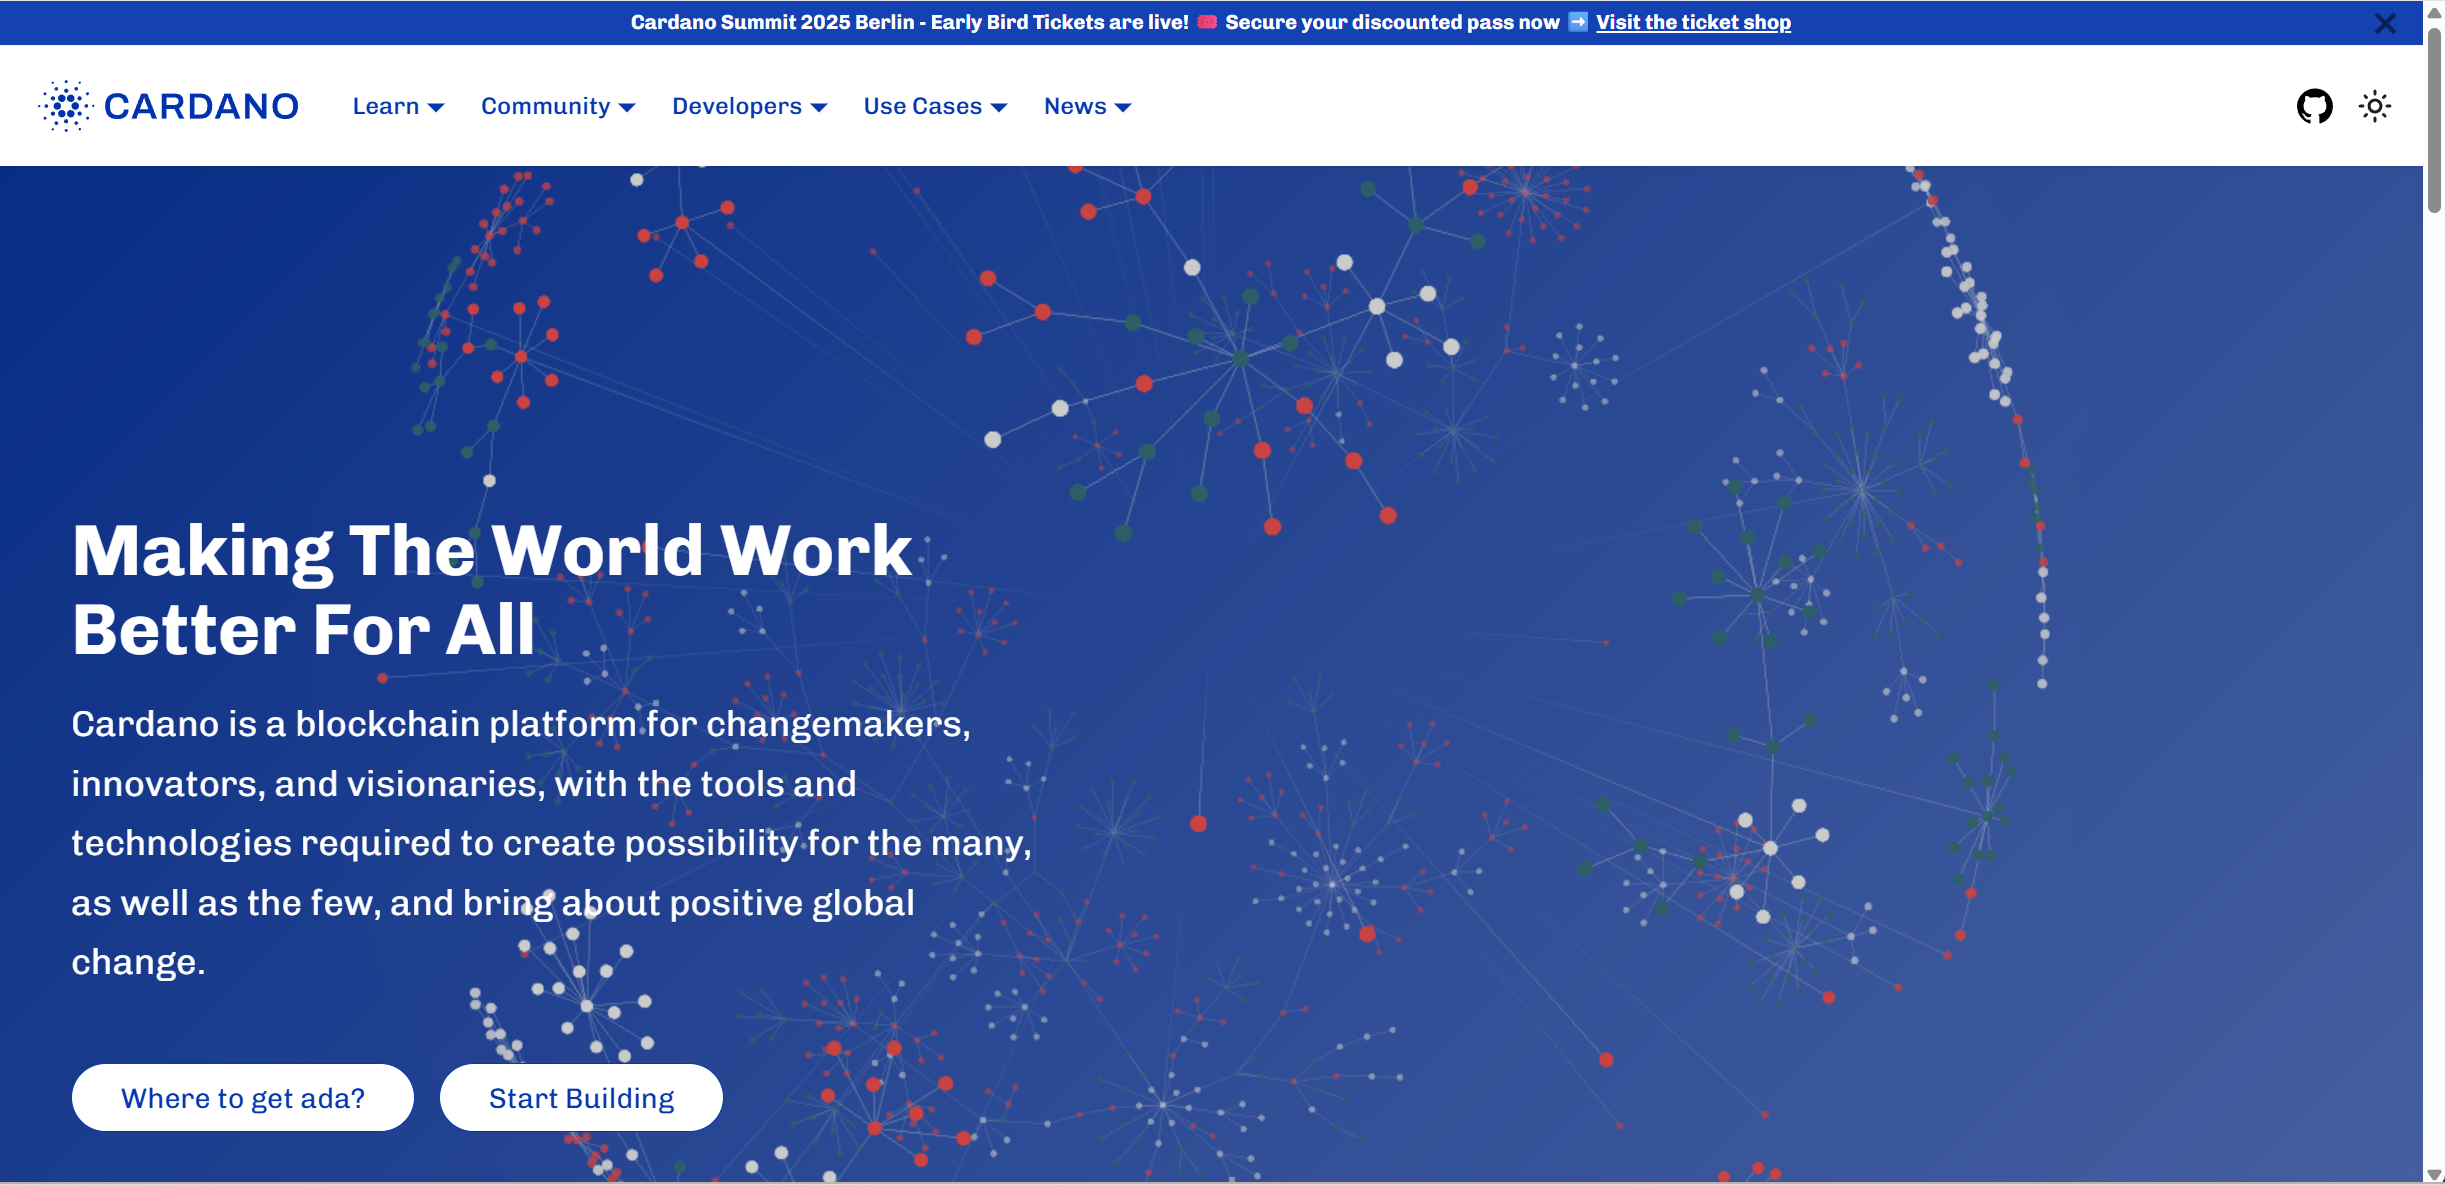Click the Where to get ada? button
The height and width of the screenshot is (1185, 2445).
(x=243, y=1097)
